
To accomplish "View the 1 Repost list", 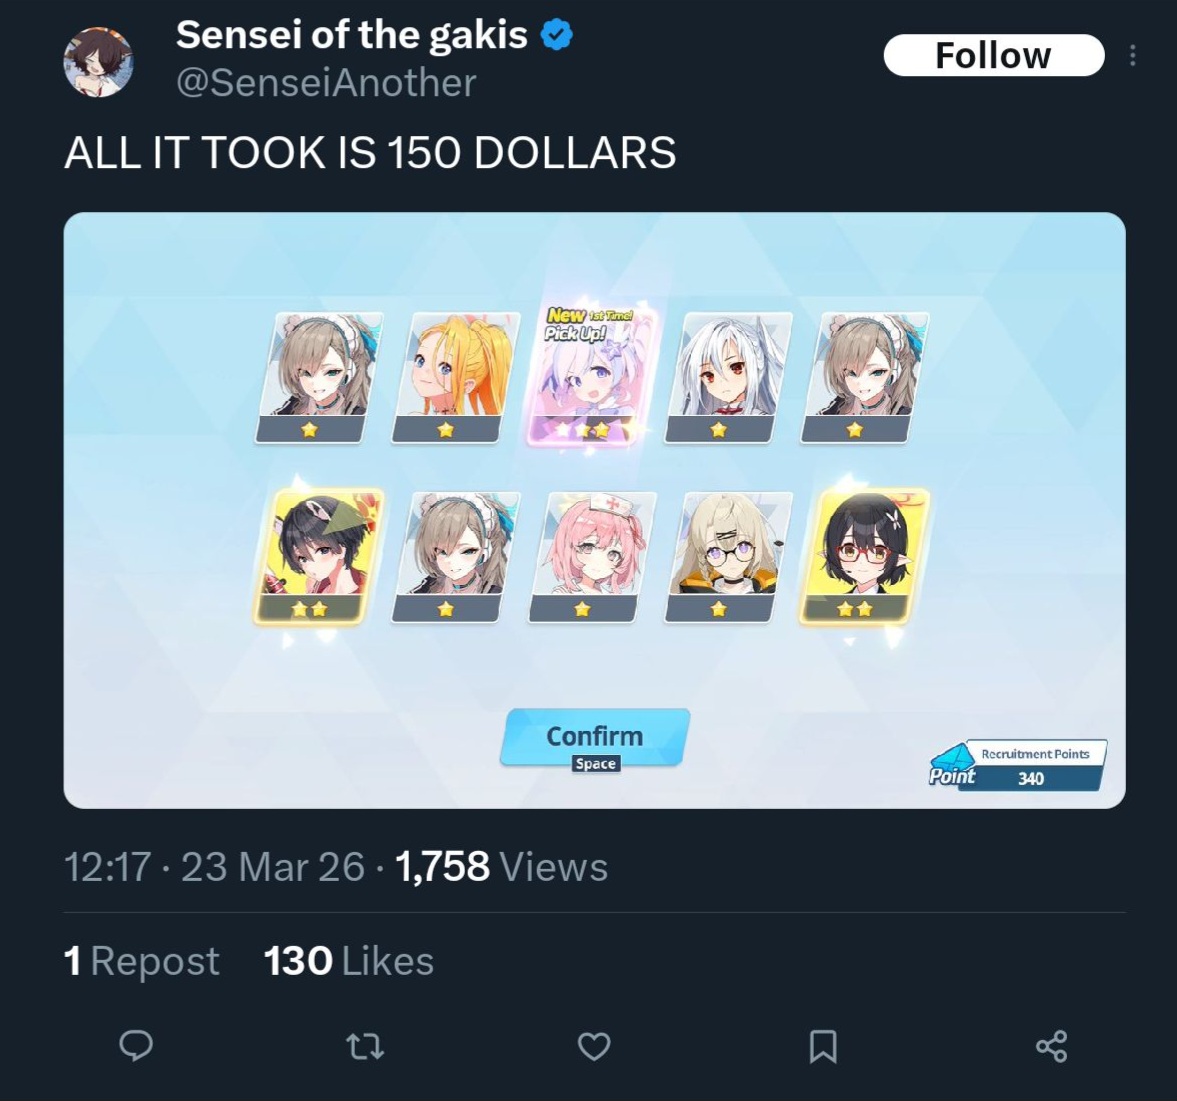I will 142,961.
